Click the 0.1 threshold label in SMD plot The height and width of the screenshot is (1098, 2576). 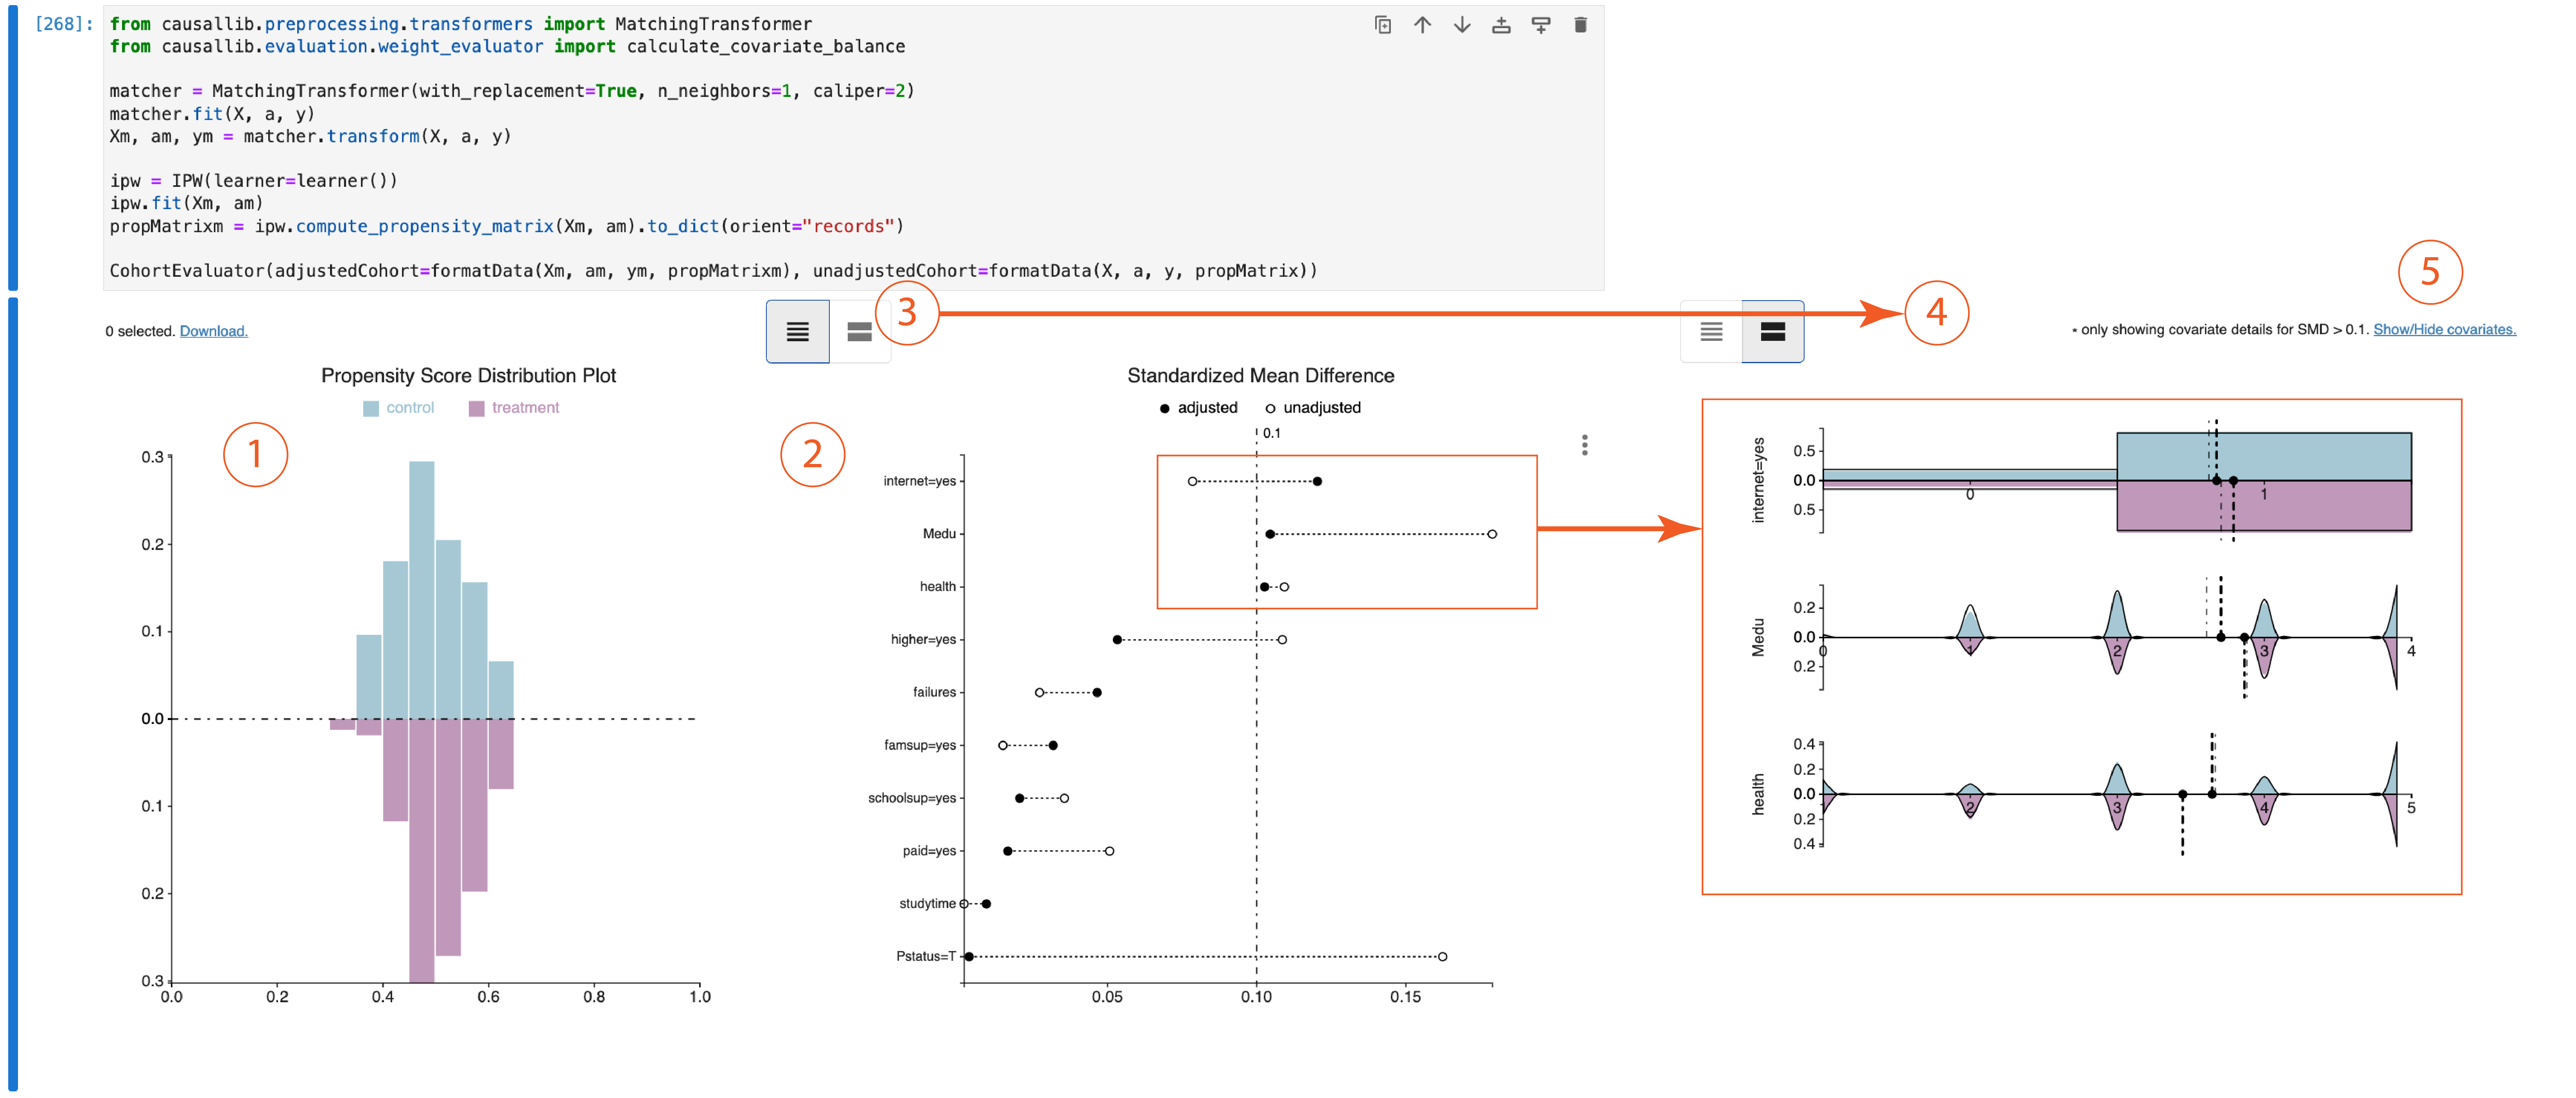[x=1271, y=433]
